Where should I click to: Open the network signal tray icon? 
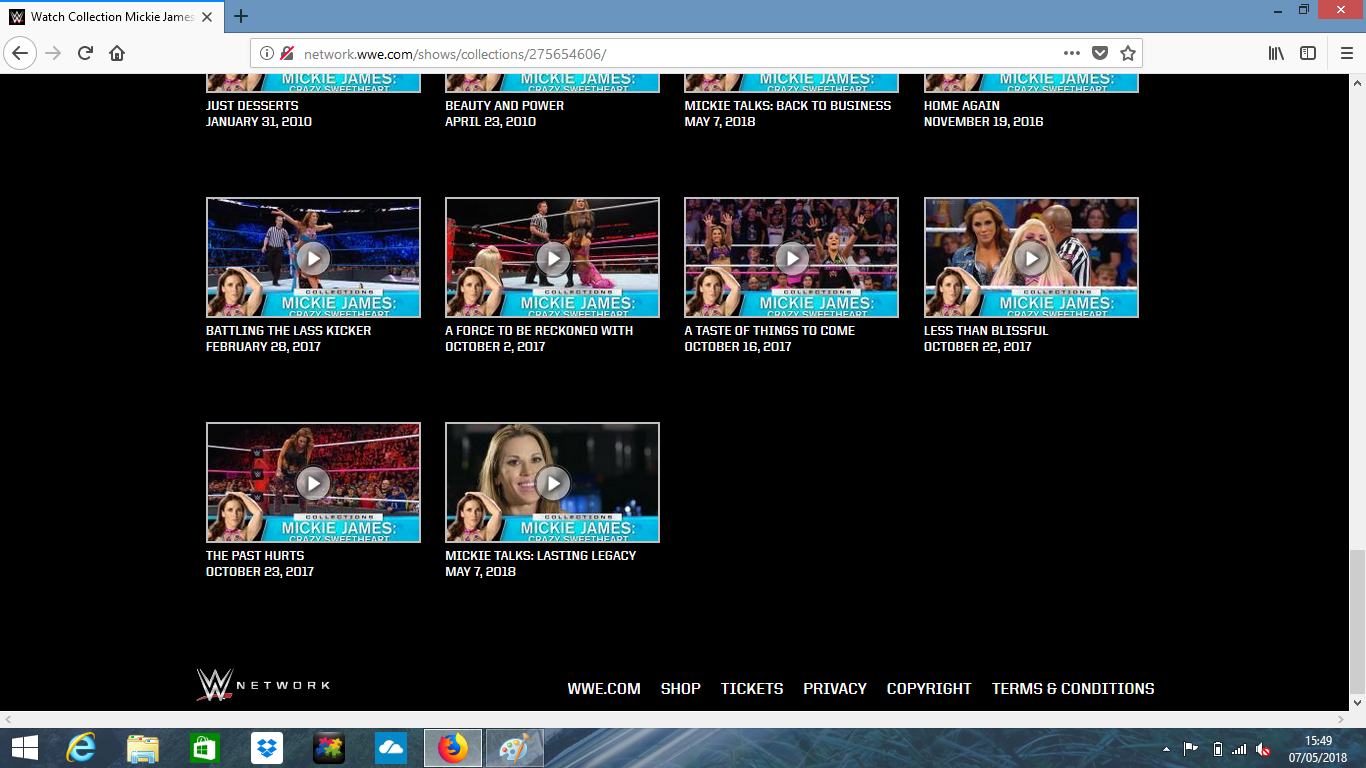[1240, 748]
